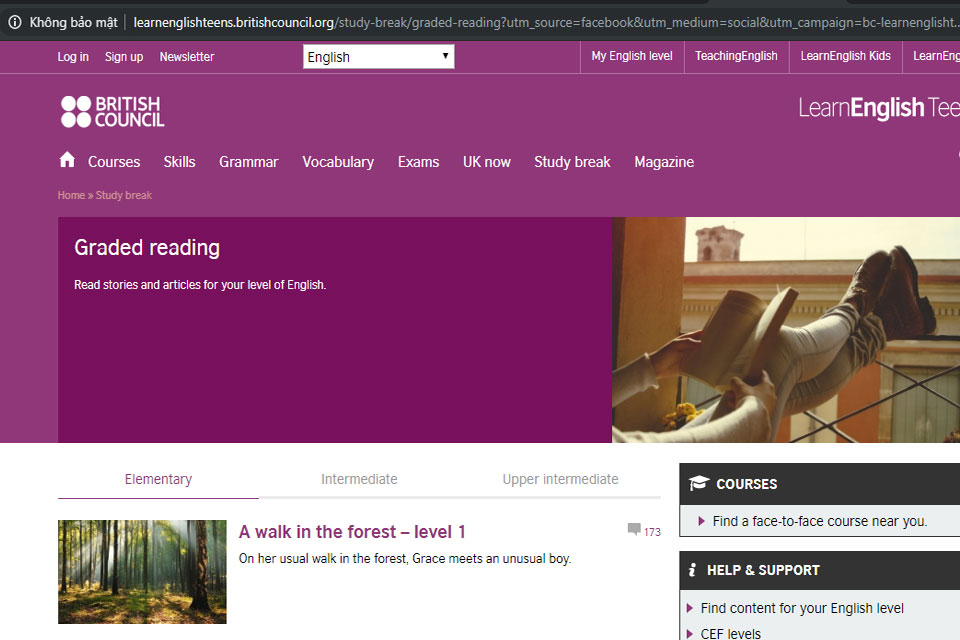
Task: Open the Newsletter link
Action: tap(187, 56)
